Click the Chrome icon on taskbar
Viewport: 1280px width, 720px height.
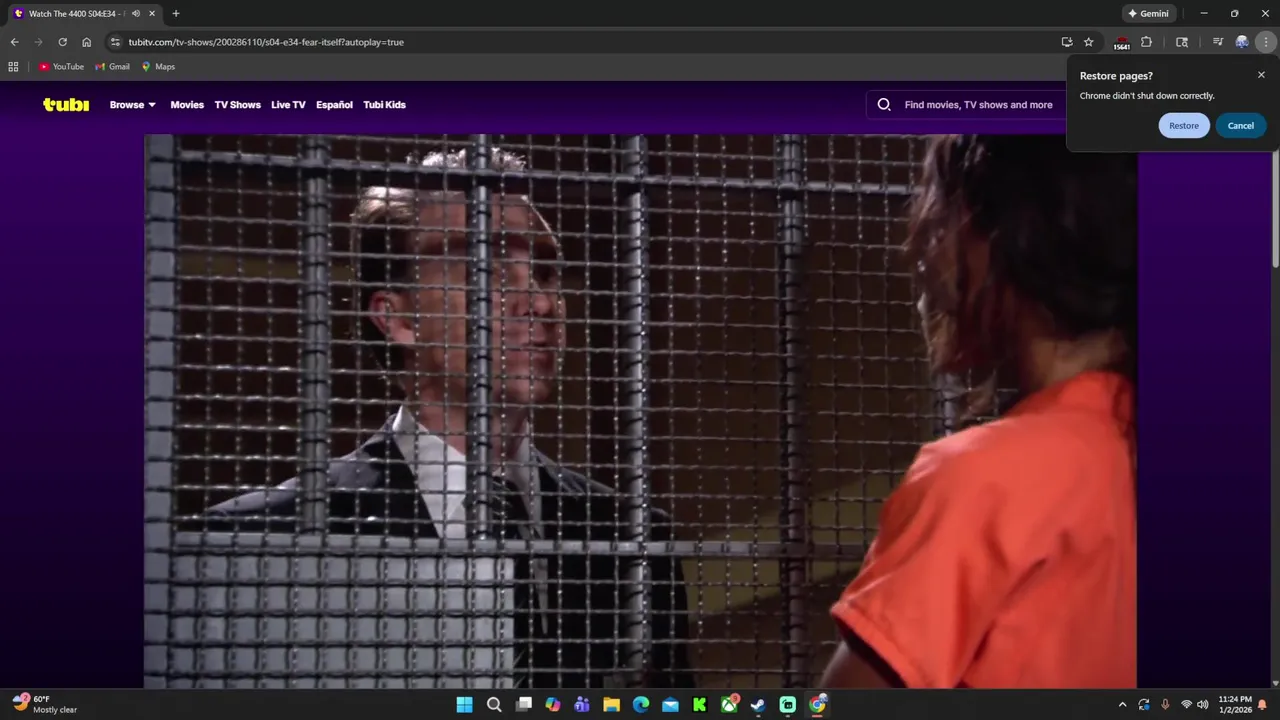point(817,705)
